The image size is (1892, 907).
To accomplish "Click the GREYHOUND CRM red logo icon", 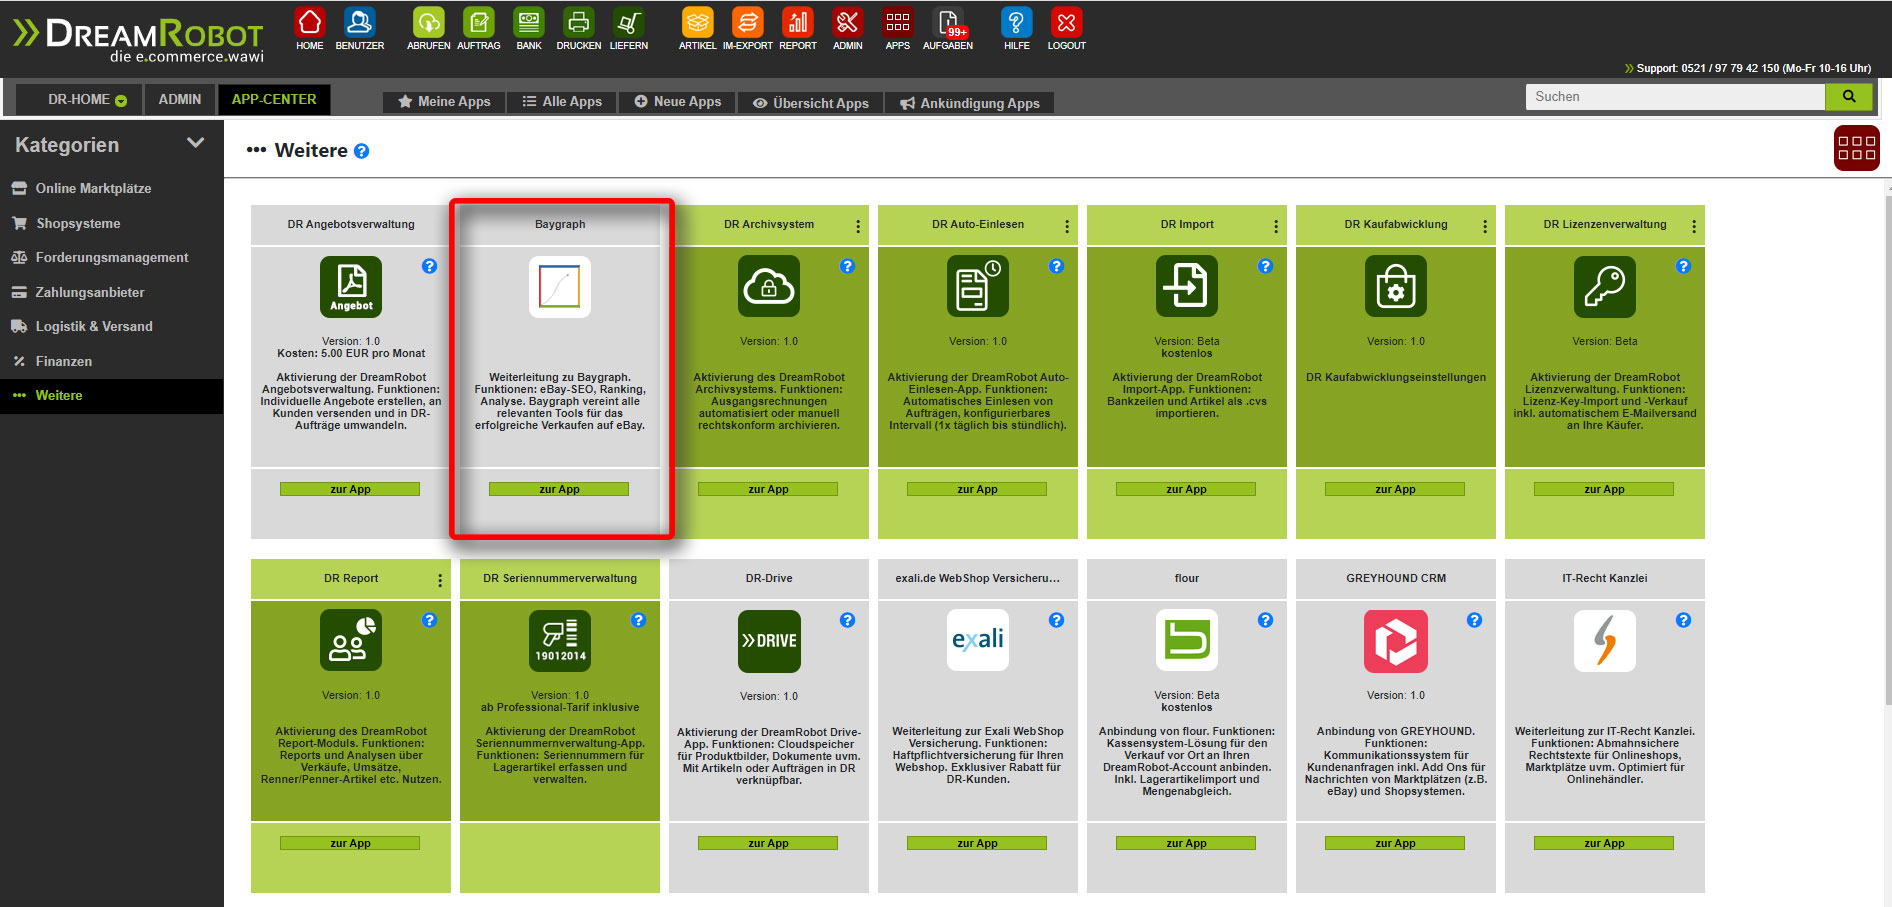I will pos(1396,640).
